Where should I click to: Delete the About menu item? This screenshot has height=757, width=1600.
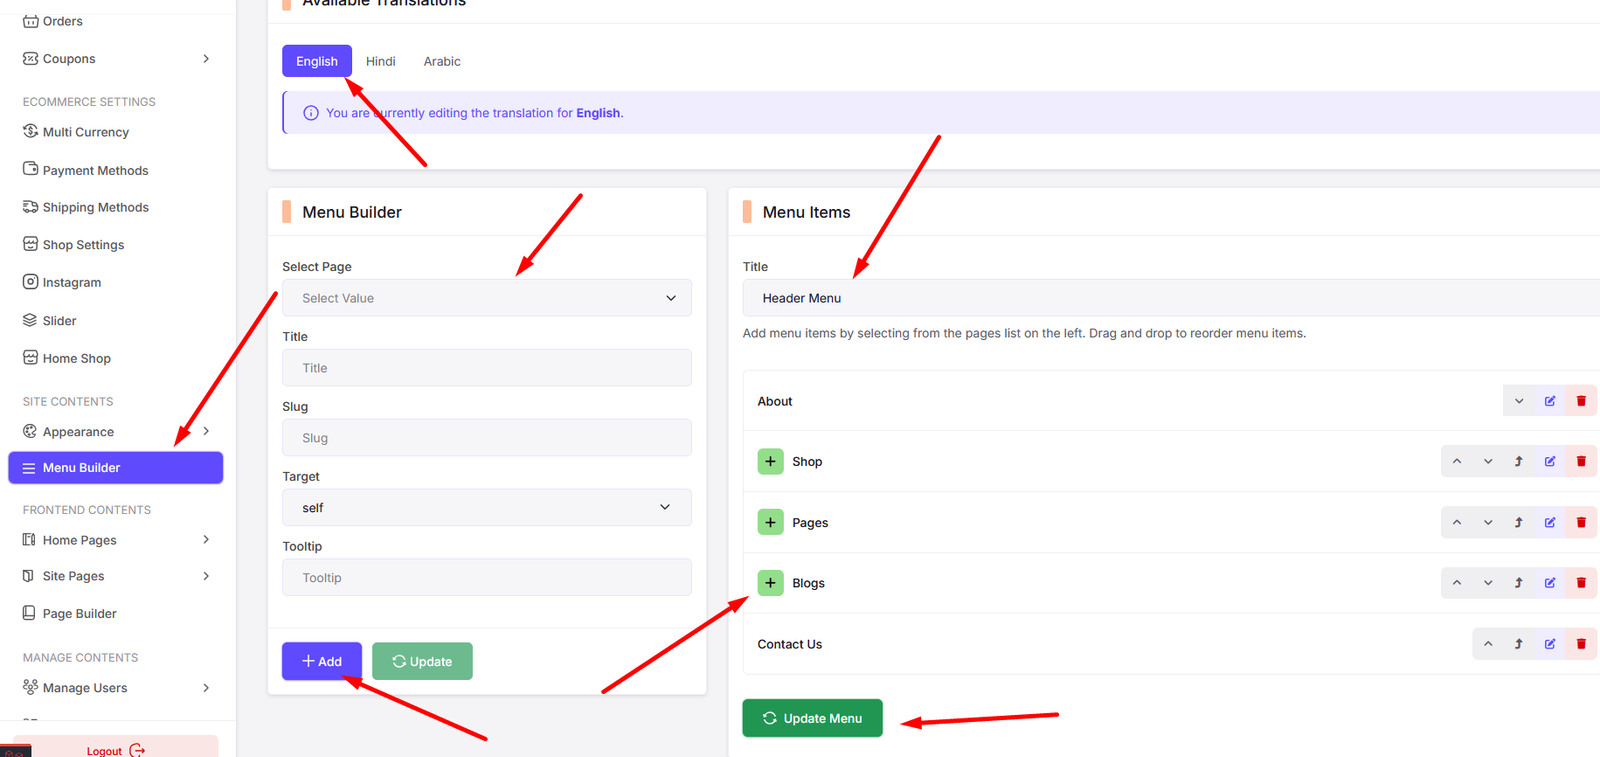click(1581, 401)
